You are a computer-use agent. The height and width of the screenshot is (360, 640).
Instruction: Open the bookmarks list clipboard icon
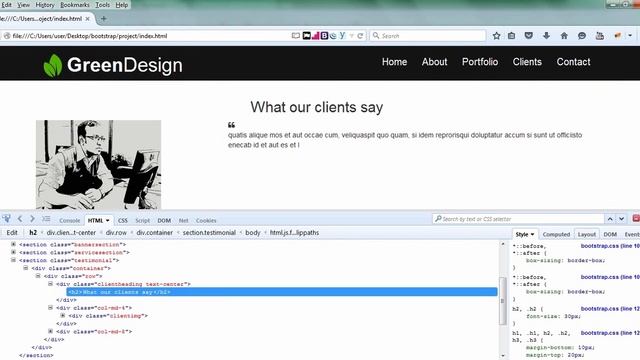click(x=511, y=36)
